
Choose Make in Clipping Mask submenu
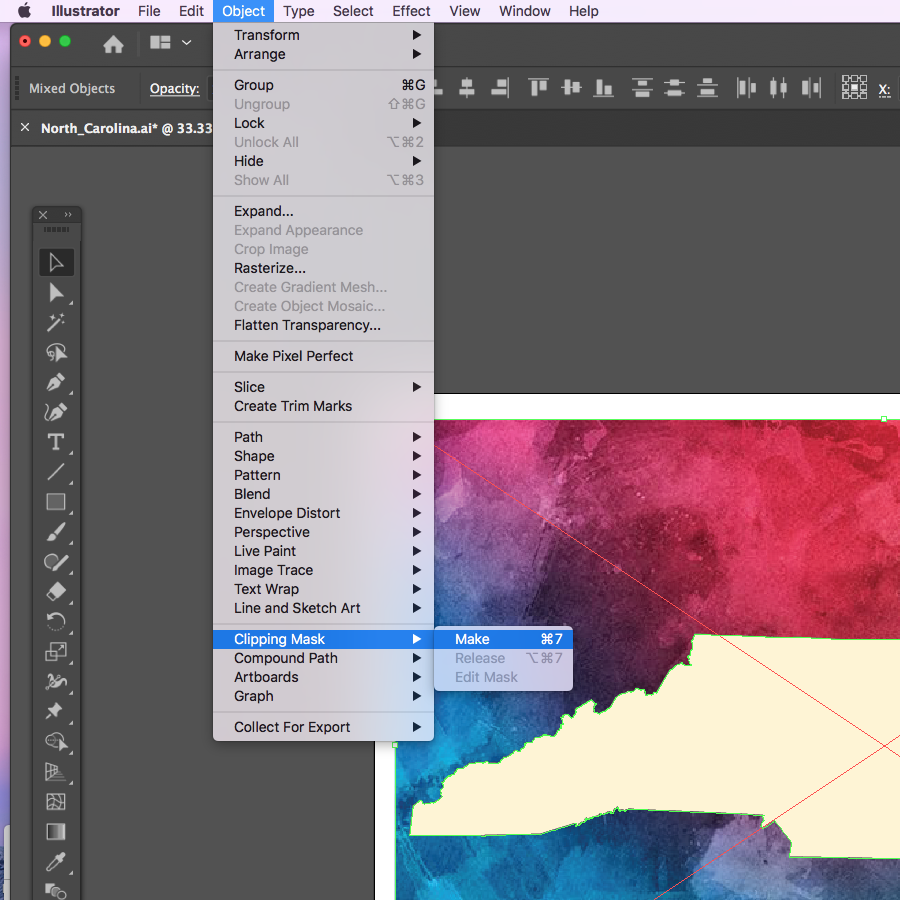[503, 639]
